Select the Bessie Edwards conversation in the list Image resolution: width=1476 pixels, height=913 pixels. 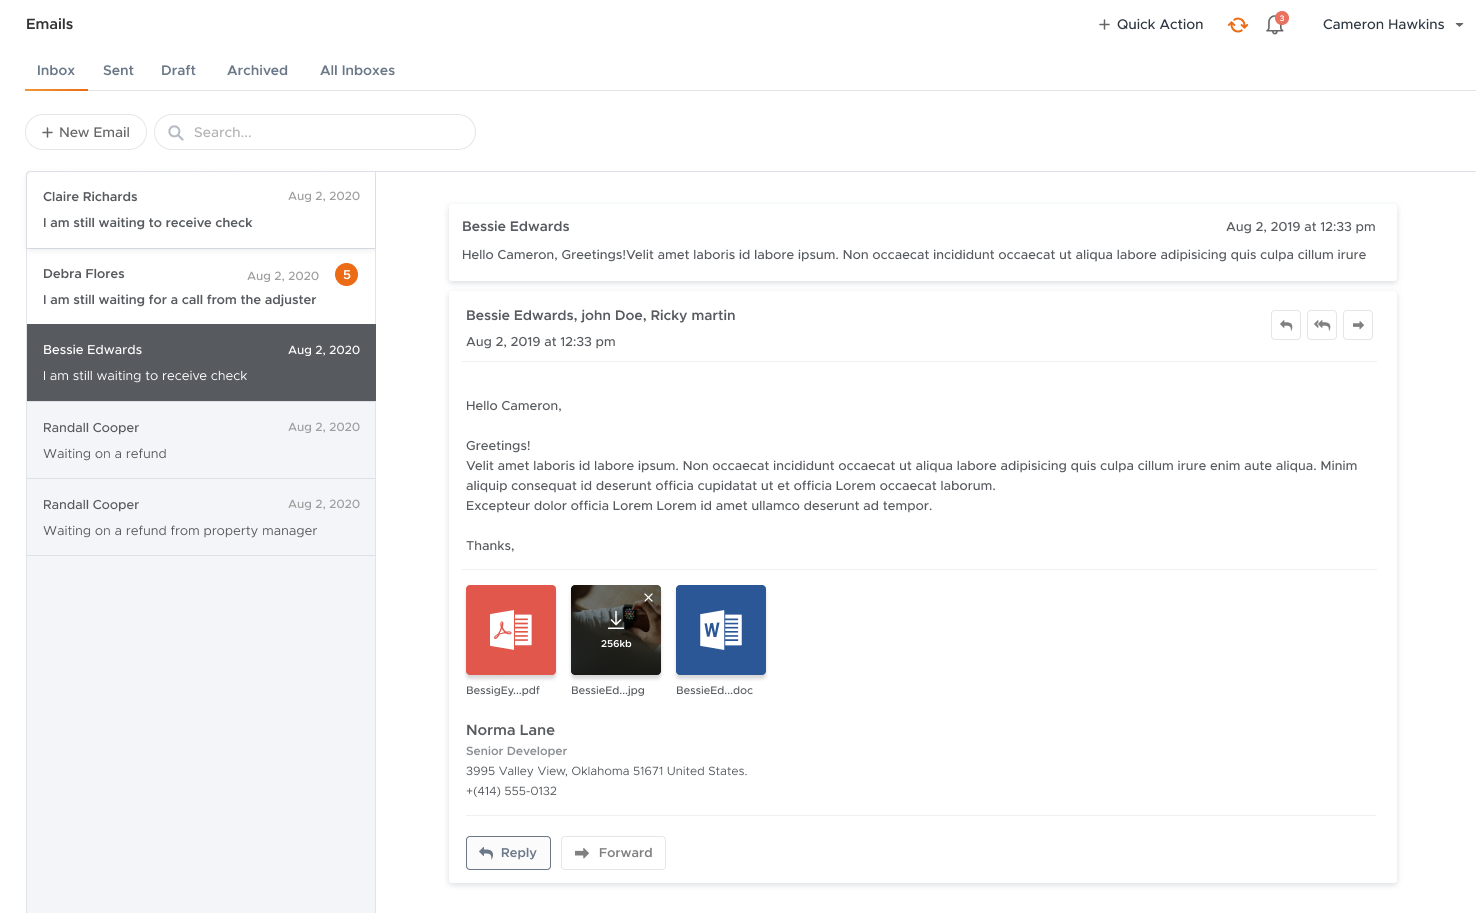[200, 362]
